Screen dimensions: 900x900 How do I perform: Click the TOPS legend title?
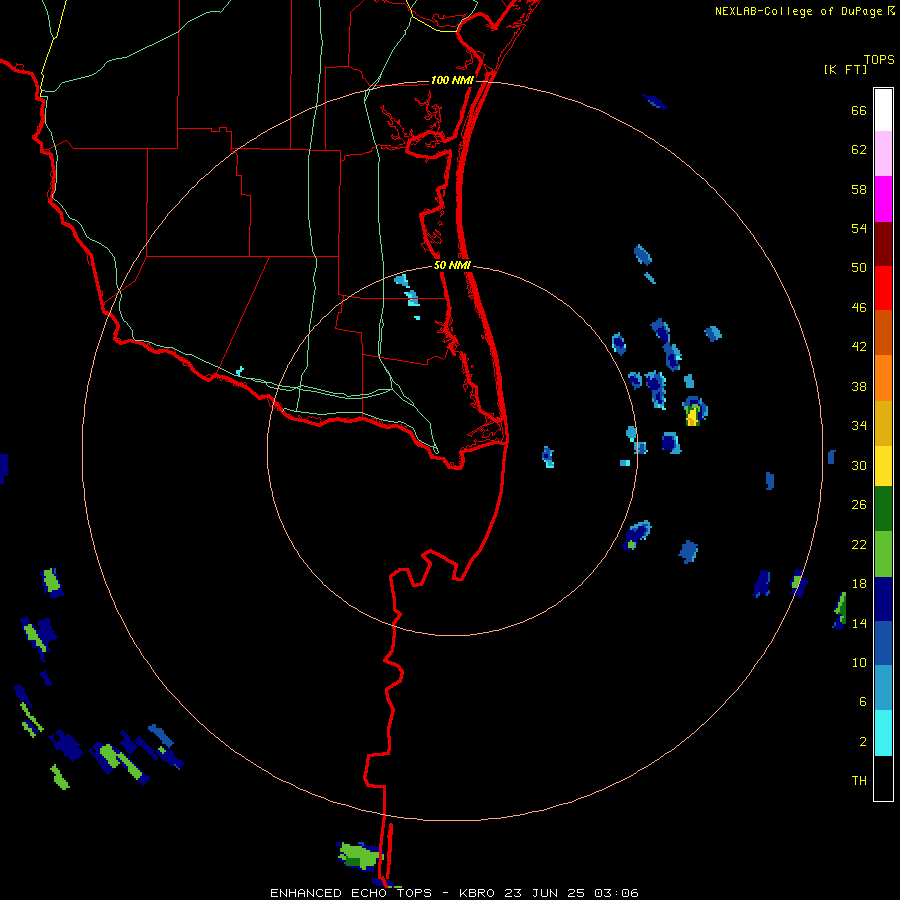click(879, 59)
